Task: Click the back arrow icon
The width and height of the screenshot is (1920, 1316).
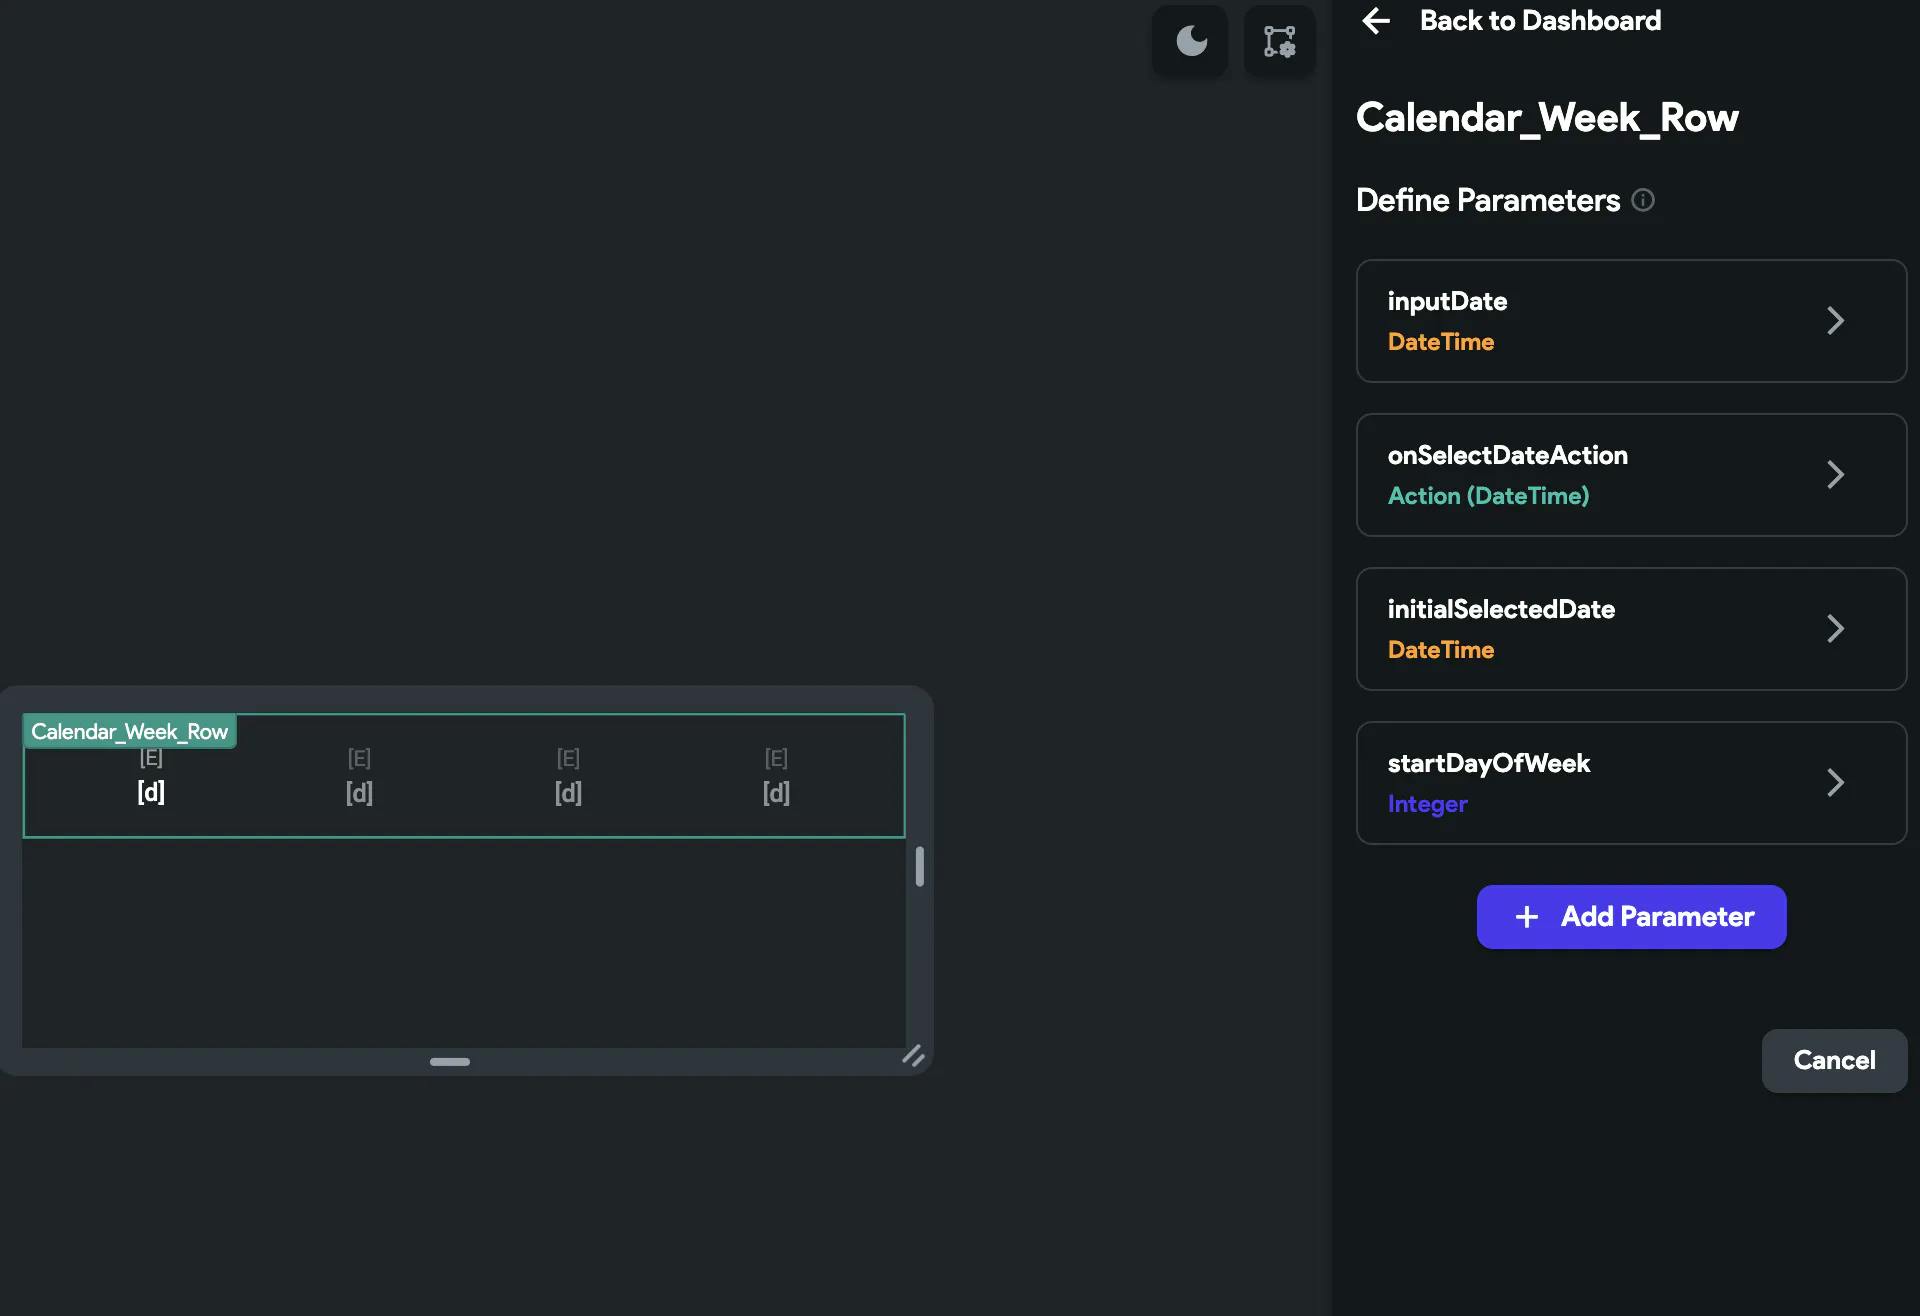Action: (x=1376, y=21)
